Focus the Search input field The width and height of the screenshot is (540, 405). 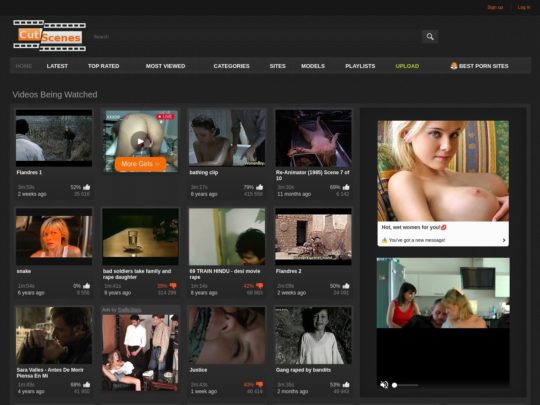[257, 37]
